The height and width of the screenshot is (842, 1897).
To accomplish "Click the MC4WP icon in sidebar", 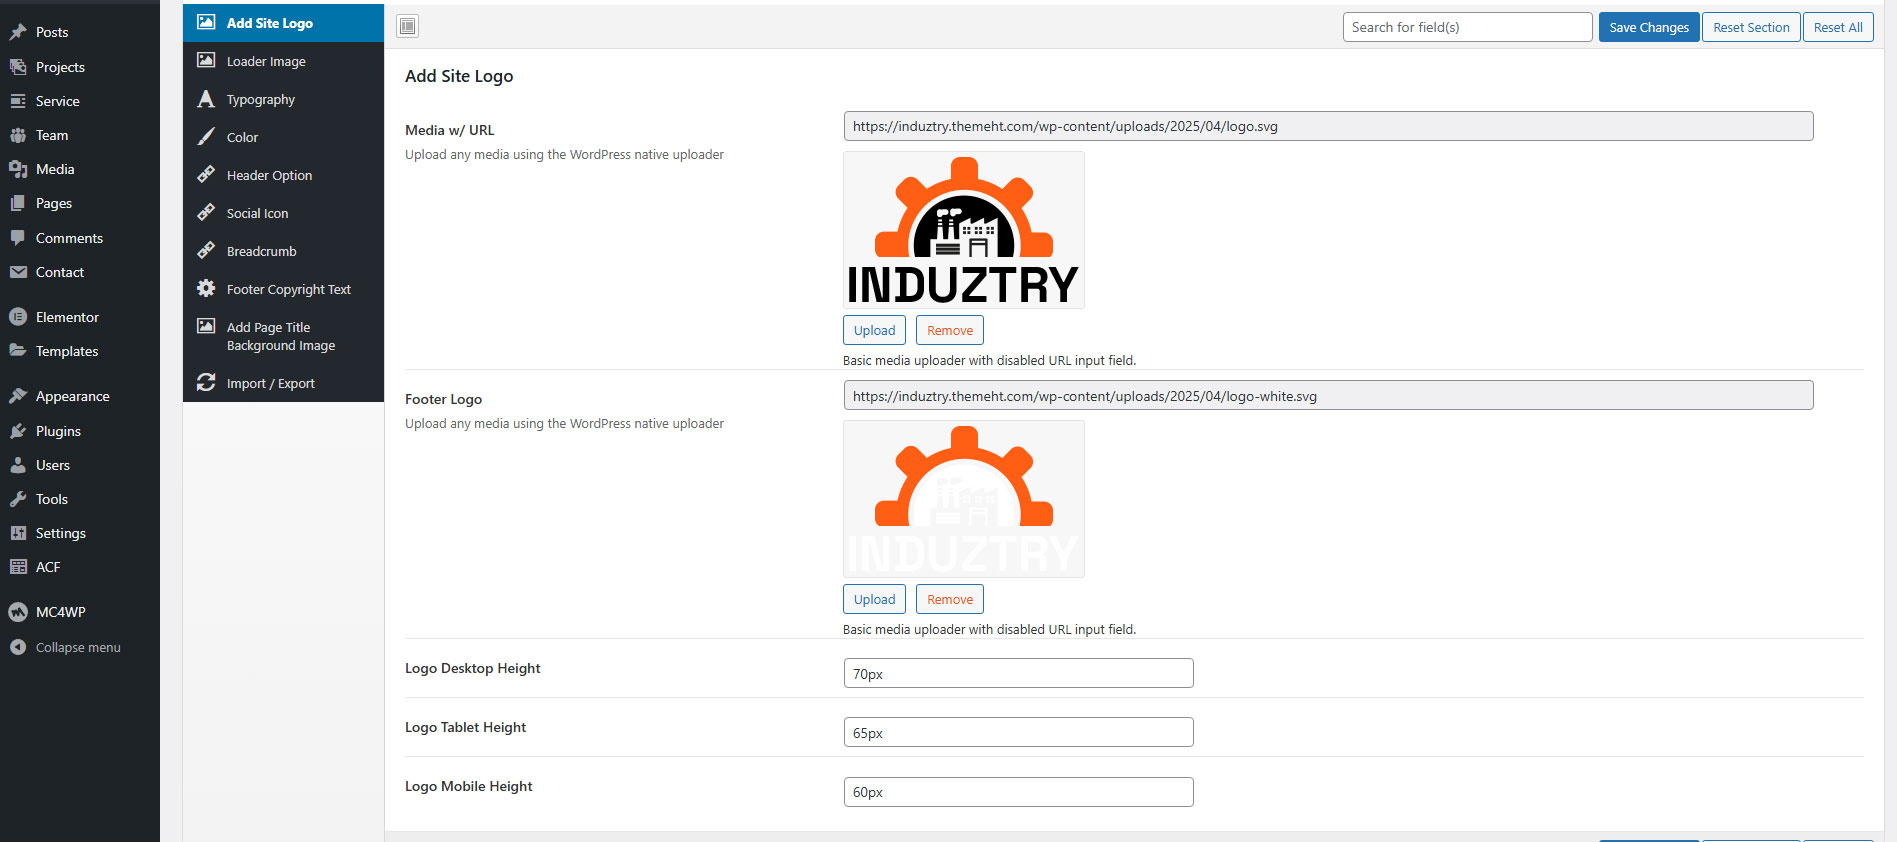I will 18,612.
